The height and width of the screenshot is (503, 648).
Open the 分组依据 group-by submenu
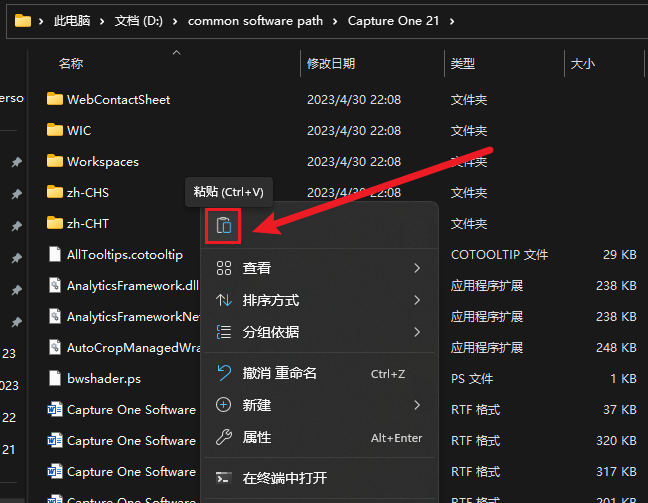pyautogui.click(x=319, y=332)
